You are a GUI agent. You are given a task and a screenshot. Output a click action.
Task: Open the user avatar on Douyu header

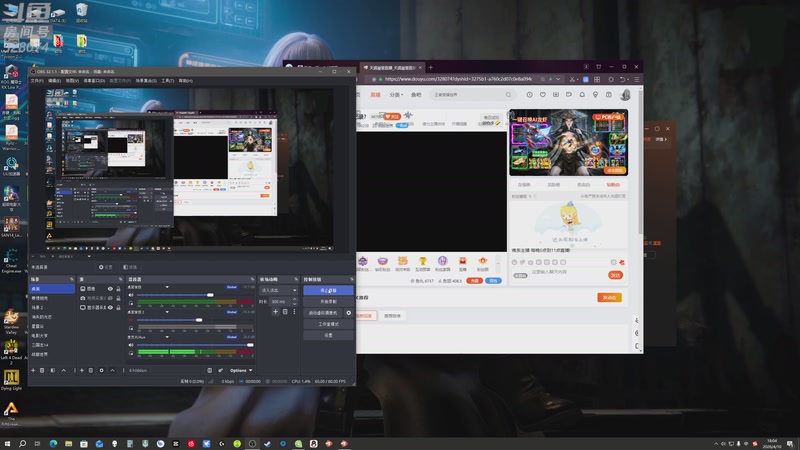coord(625,94)
